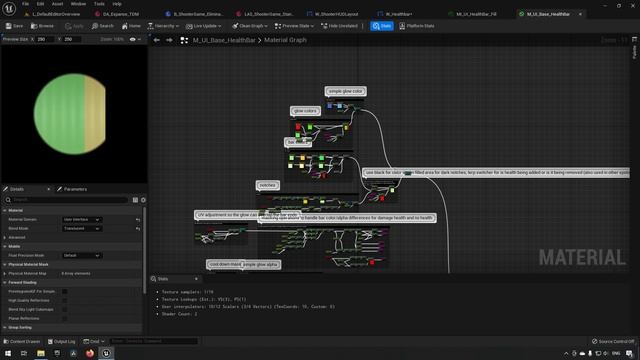Open the Blend Mode dropdown

tap(82, 229)
